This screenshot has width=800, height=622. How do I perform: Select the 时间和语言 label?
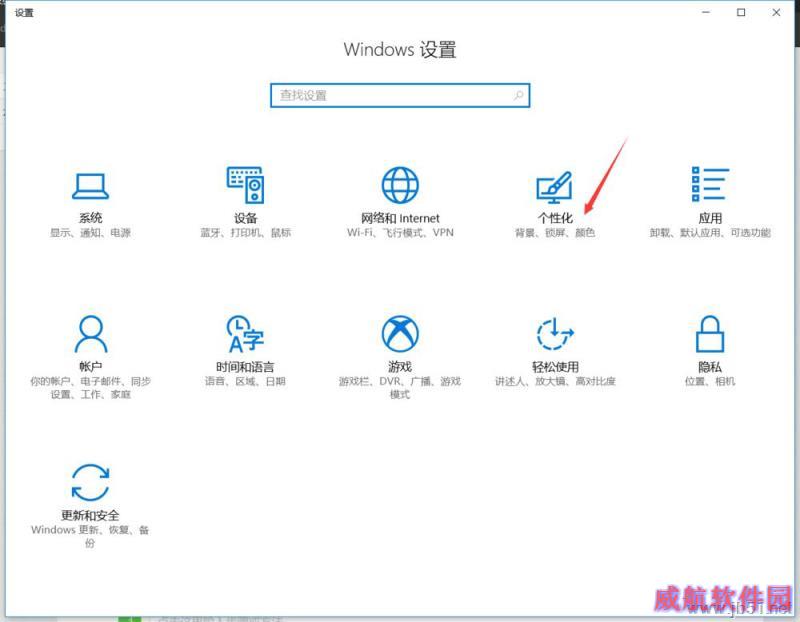tap(245, 366)
